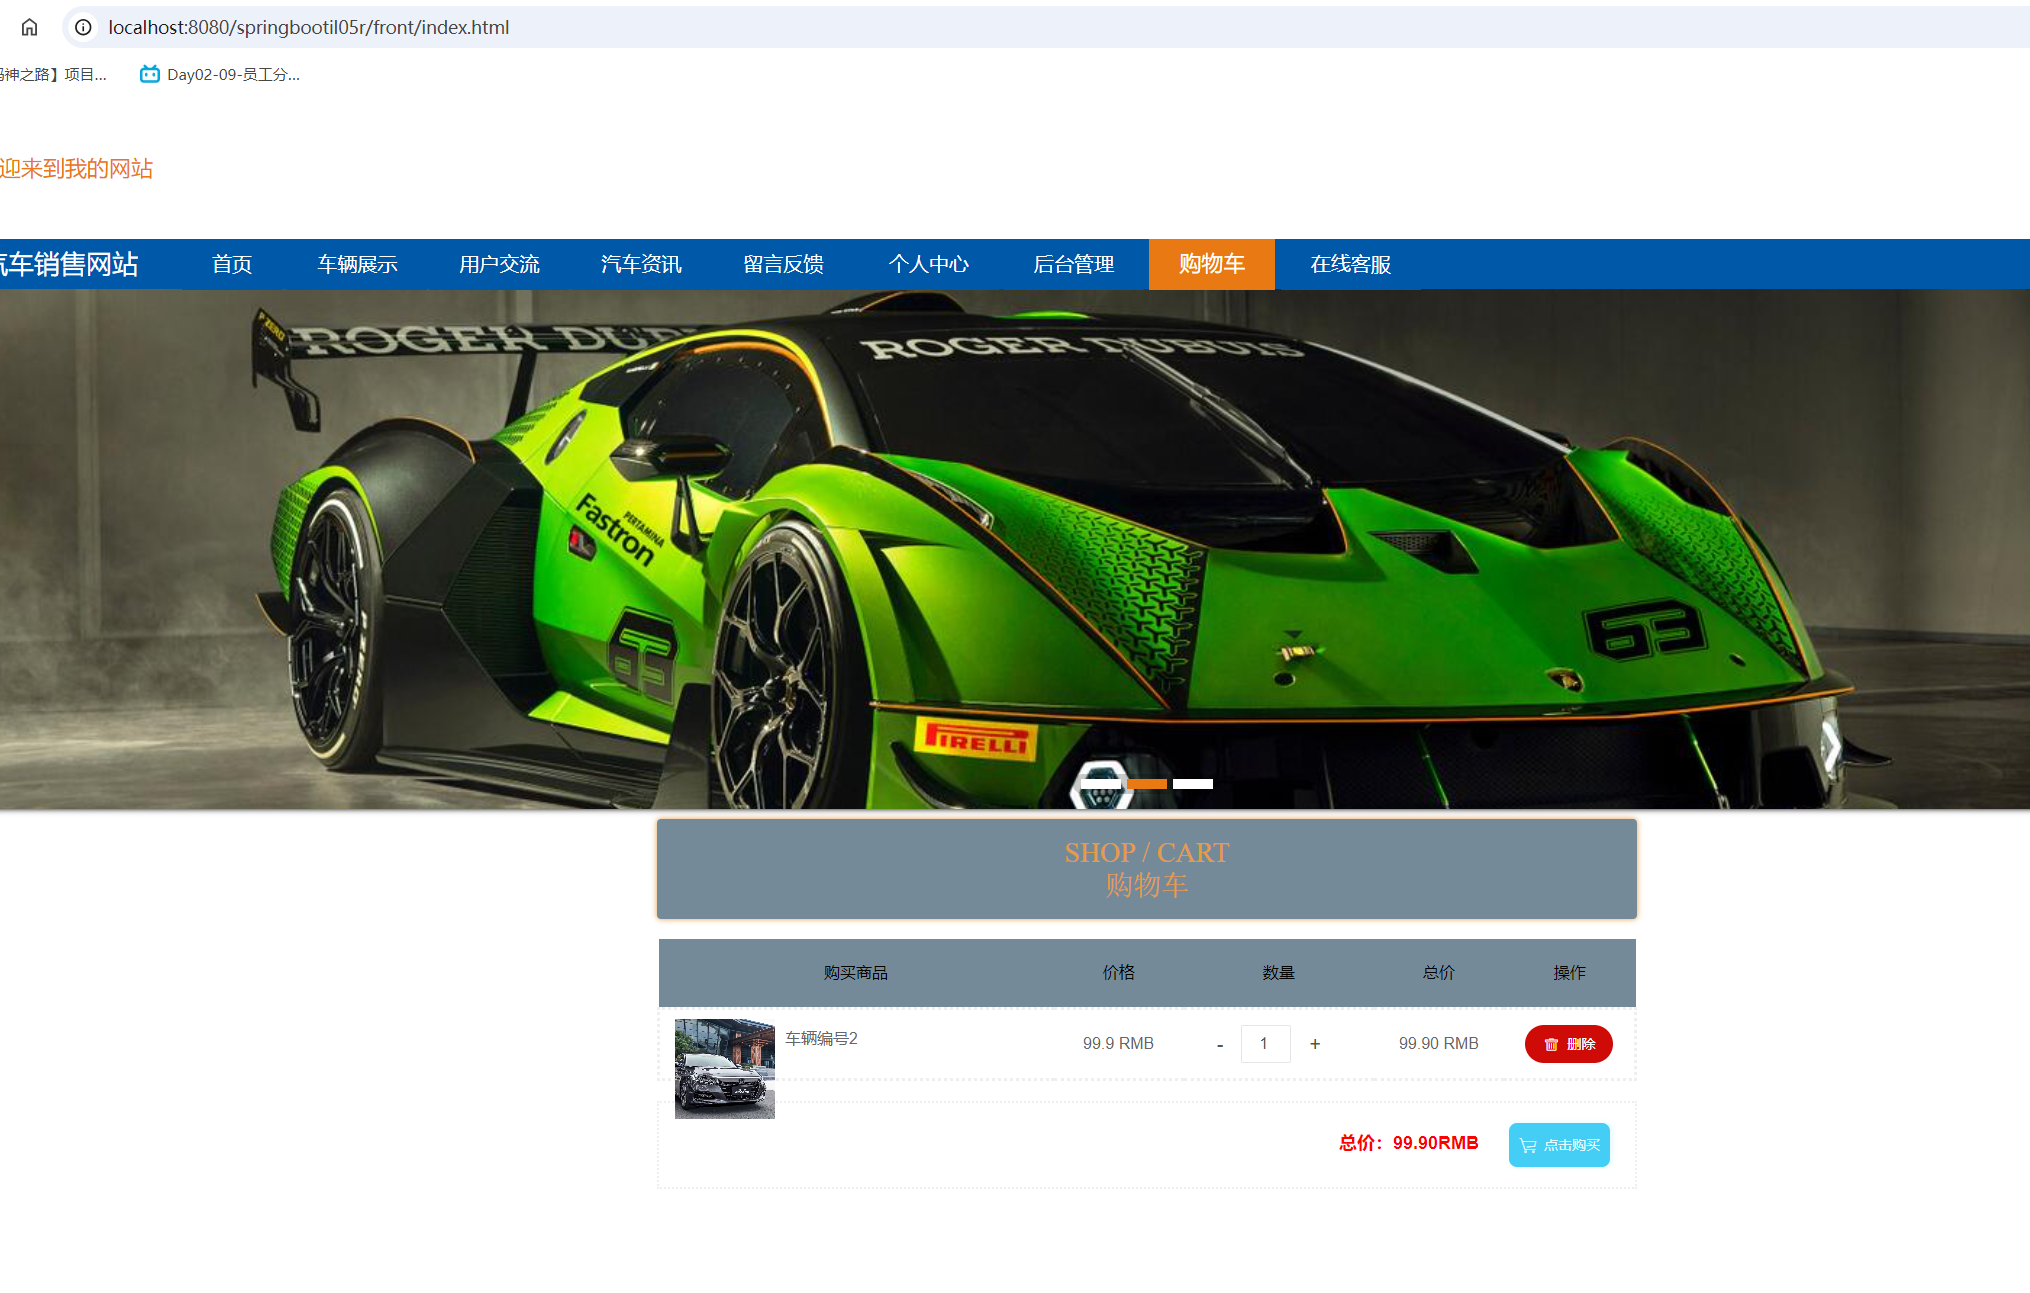Image resolution: width=2030 pixels, height=1293 pixels.
Task: Click the browser home icon
Action: click(x=29, y=27)
